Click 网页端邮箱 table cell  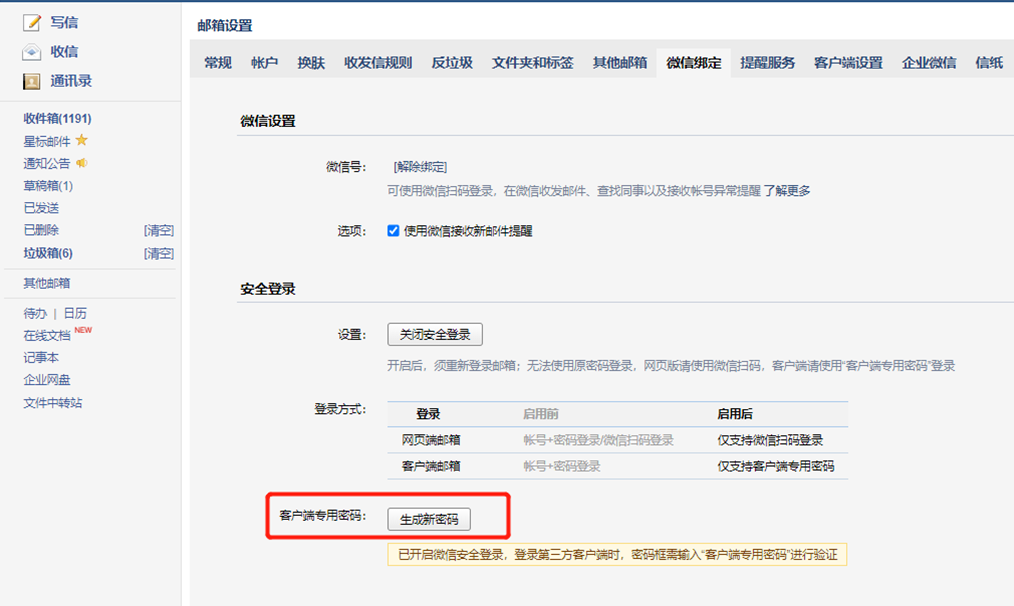(431, 440)
